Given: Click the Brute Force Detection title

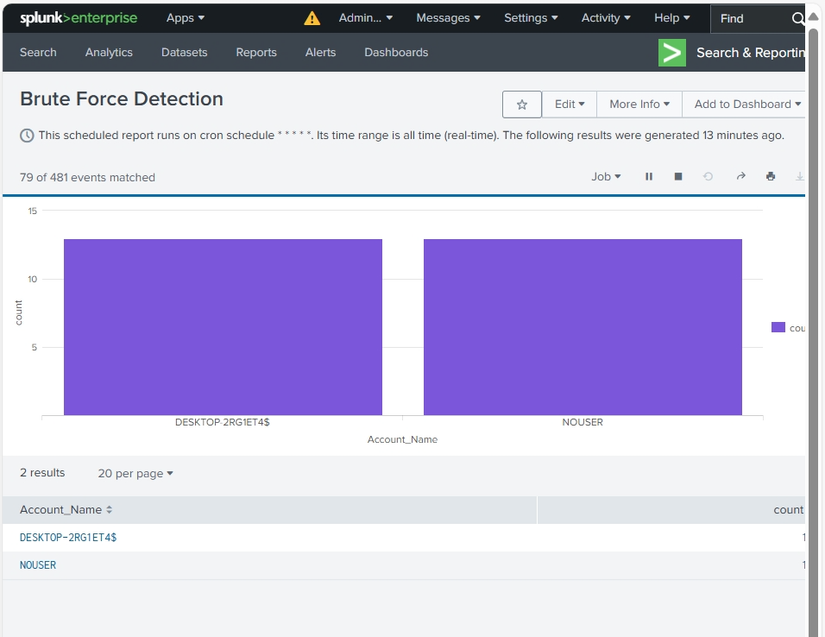Looking at the screenshot, I should coord(122,99).
